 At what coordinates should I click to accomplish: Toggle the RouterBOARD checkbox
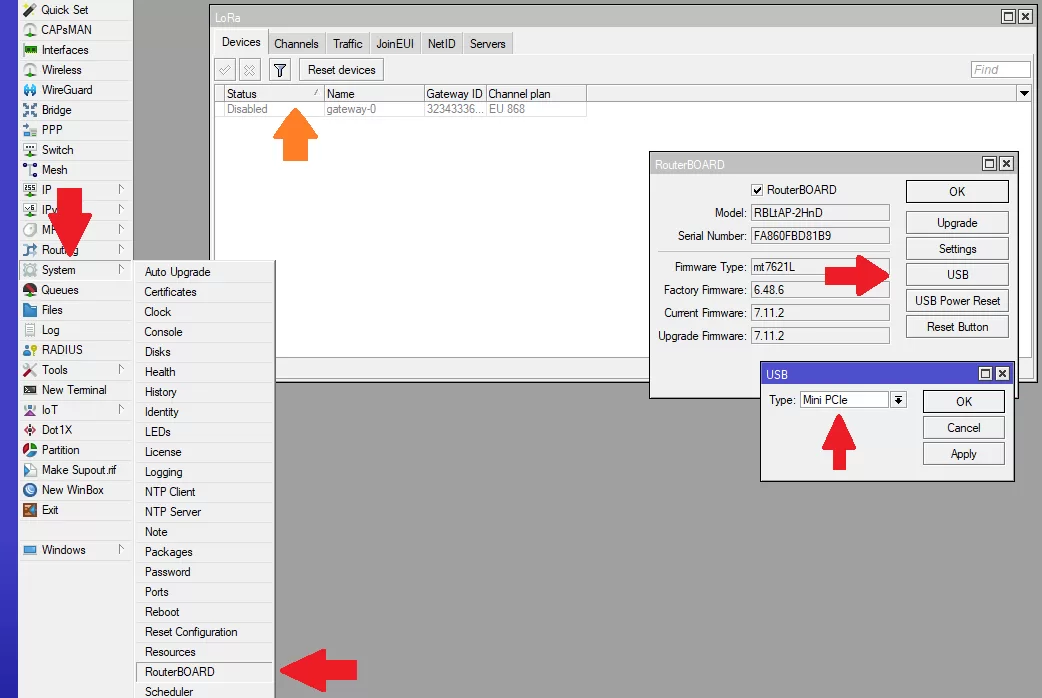click(x=757, y=190)
